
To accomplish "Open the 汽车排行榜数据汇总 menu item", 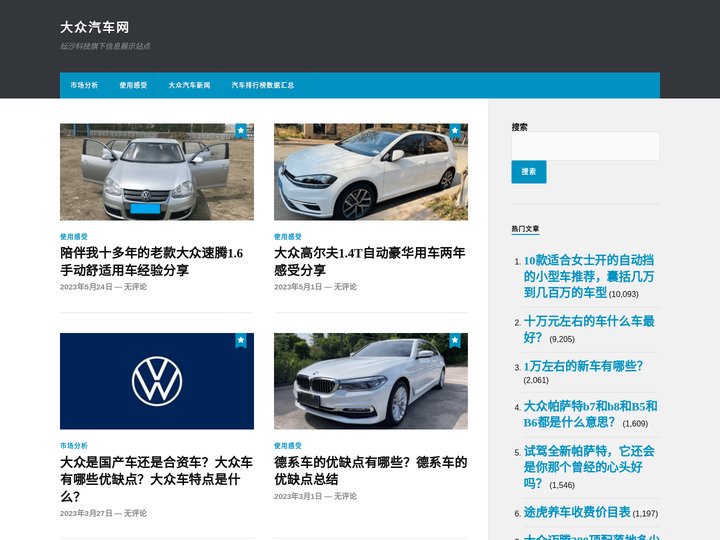I will pyautogui.click(x=263, y=85).
